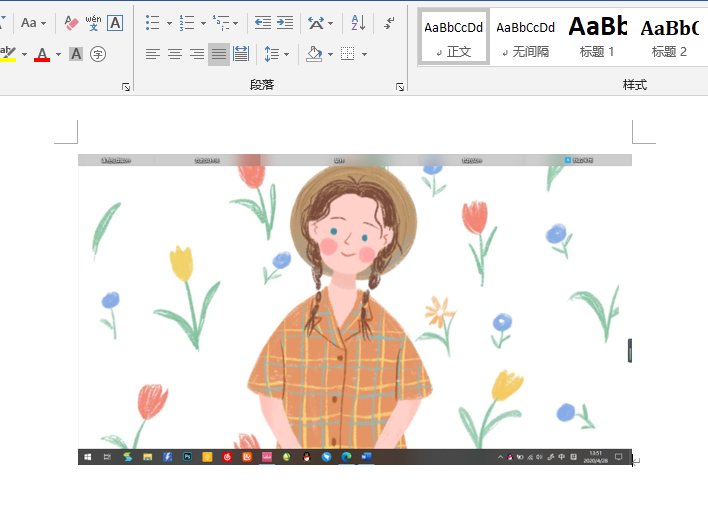This screenshot has height=510, width=708.
Task: Click the Clear All Formatting eraser icon
Action: [x=71, y=22]
